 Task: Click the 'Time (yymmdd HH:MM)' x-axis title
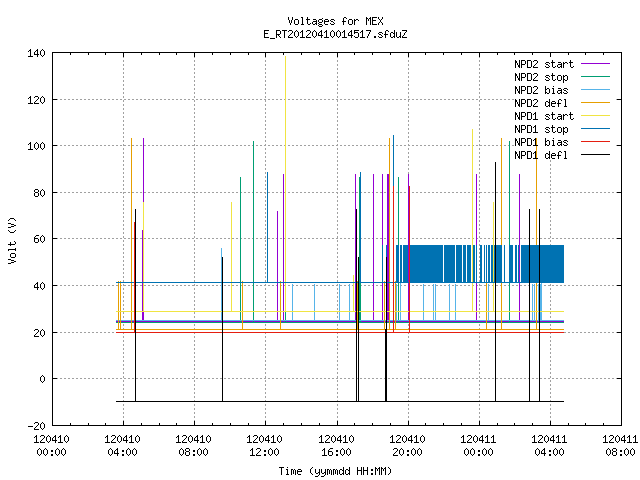tap(335, 471)
